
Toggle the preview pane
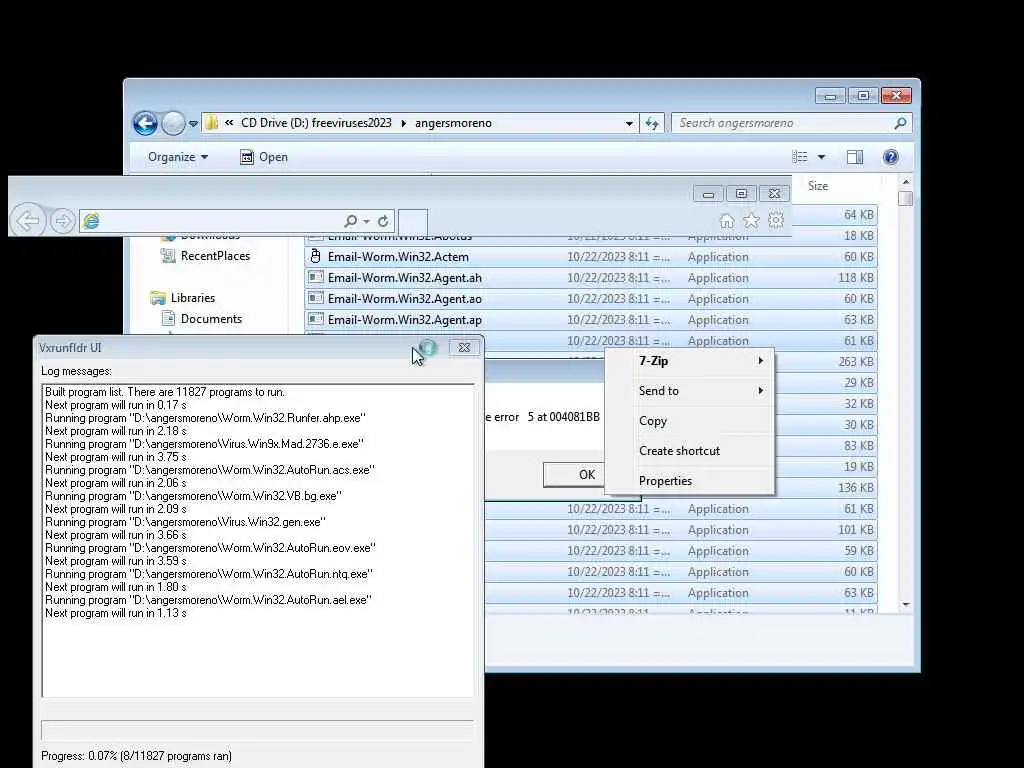tap(855, 157)
